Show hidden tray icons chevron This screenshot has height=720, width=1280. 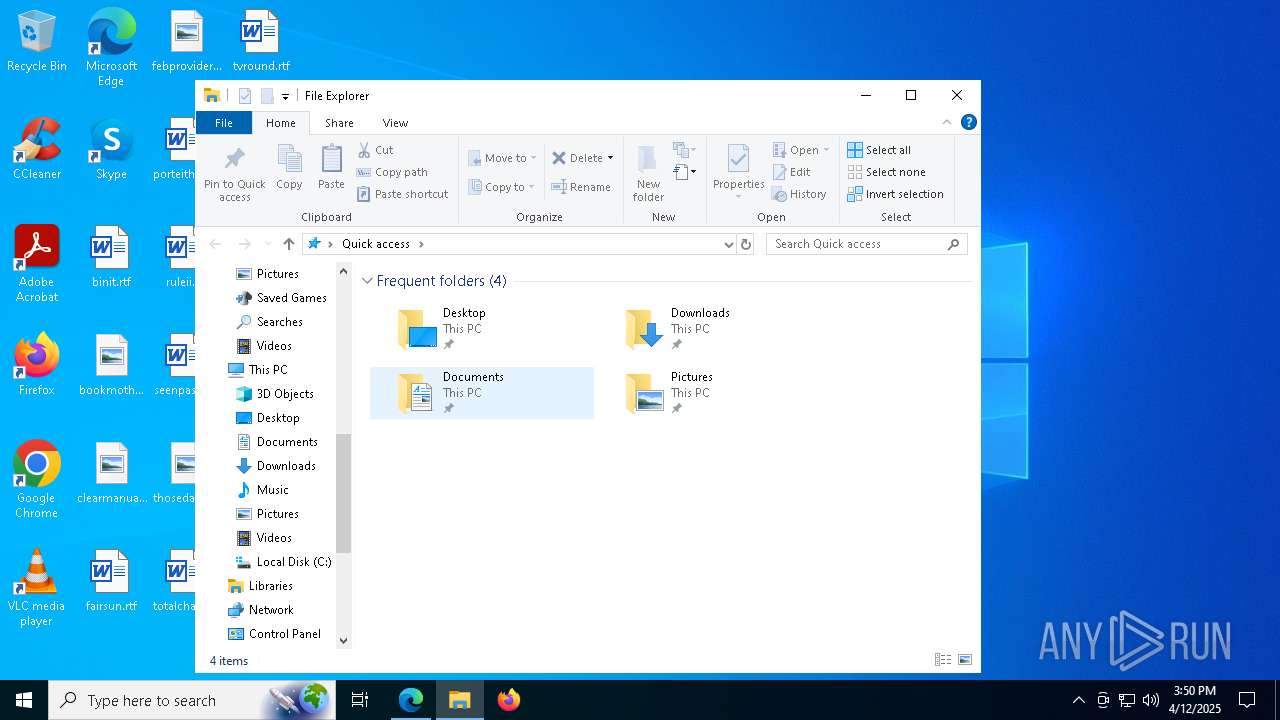(x=1078, y=700)
